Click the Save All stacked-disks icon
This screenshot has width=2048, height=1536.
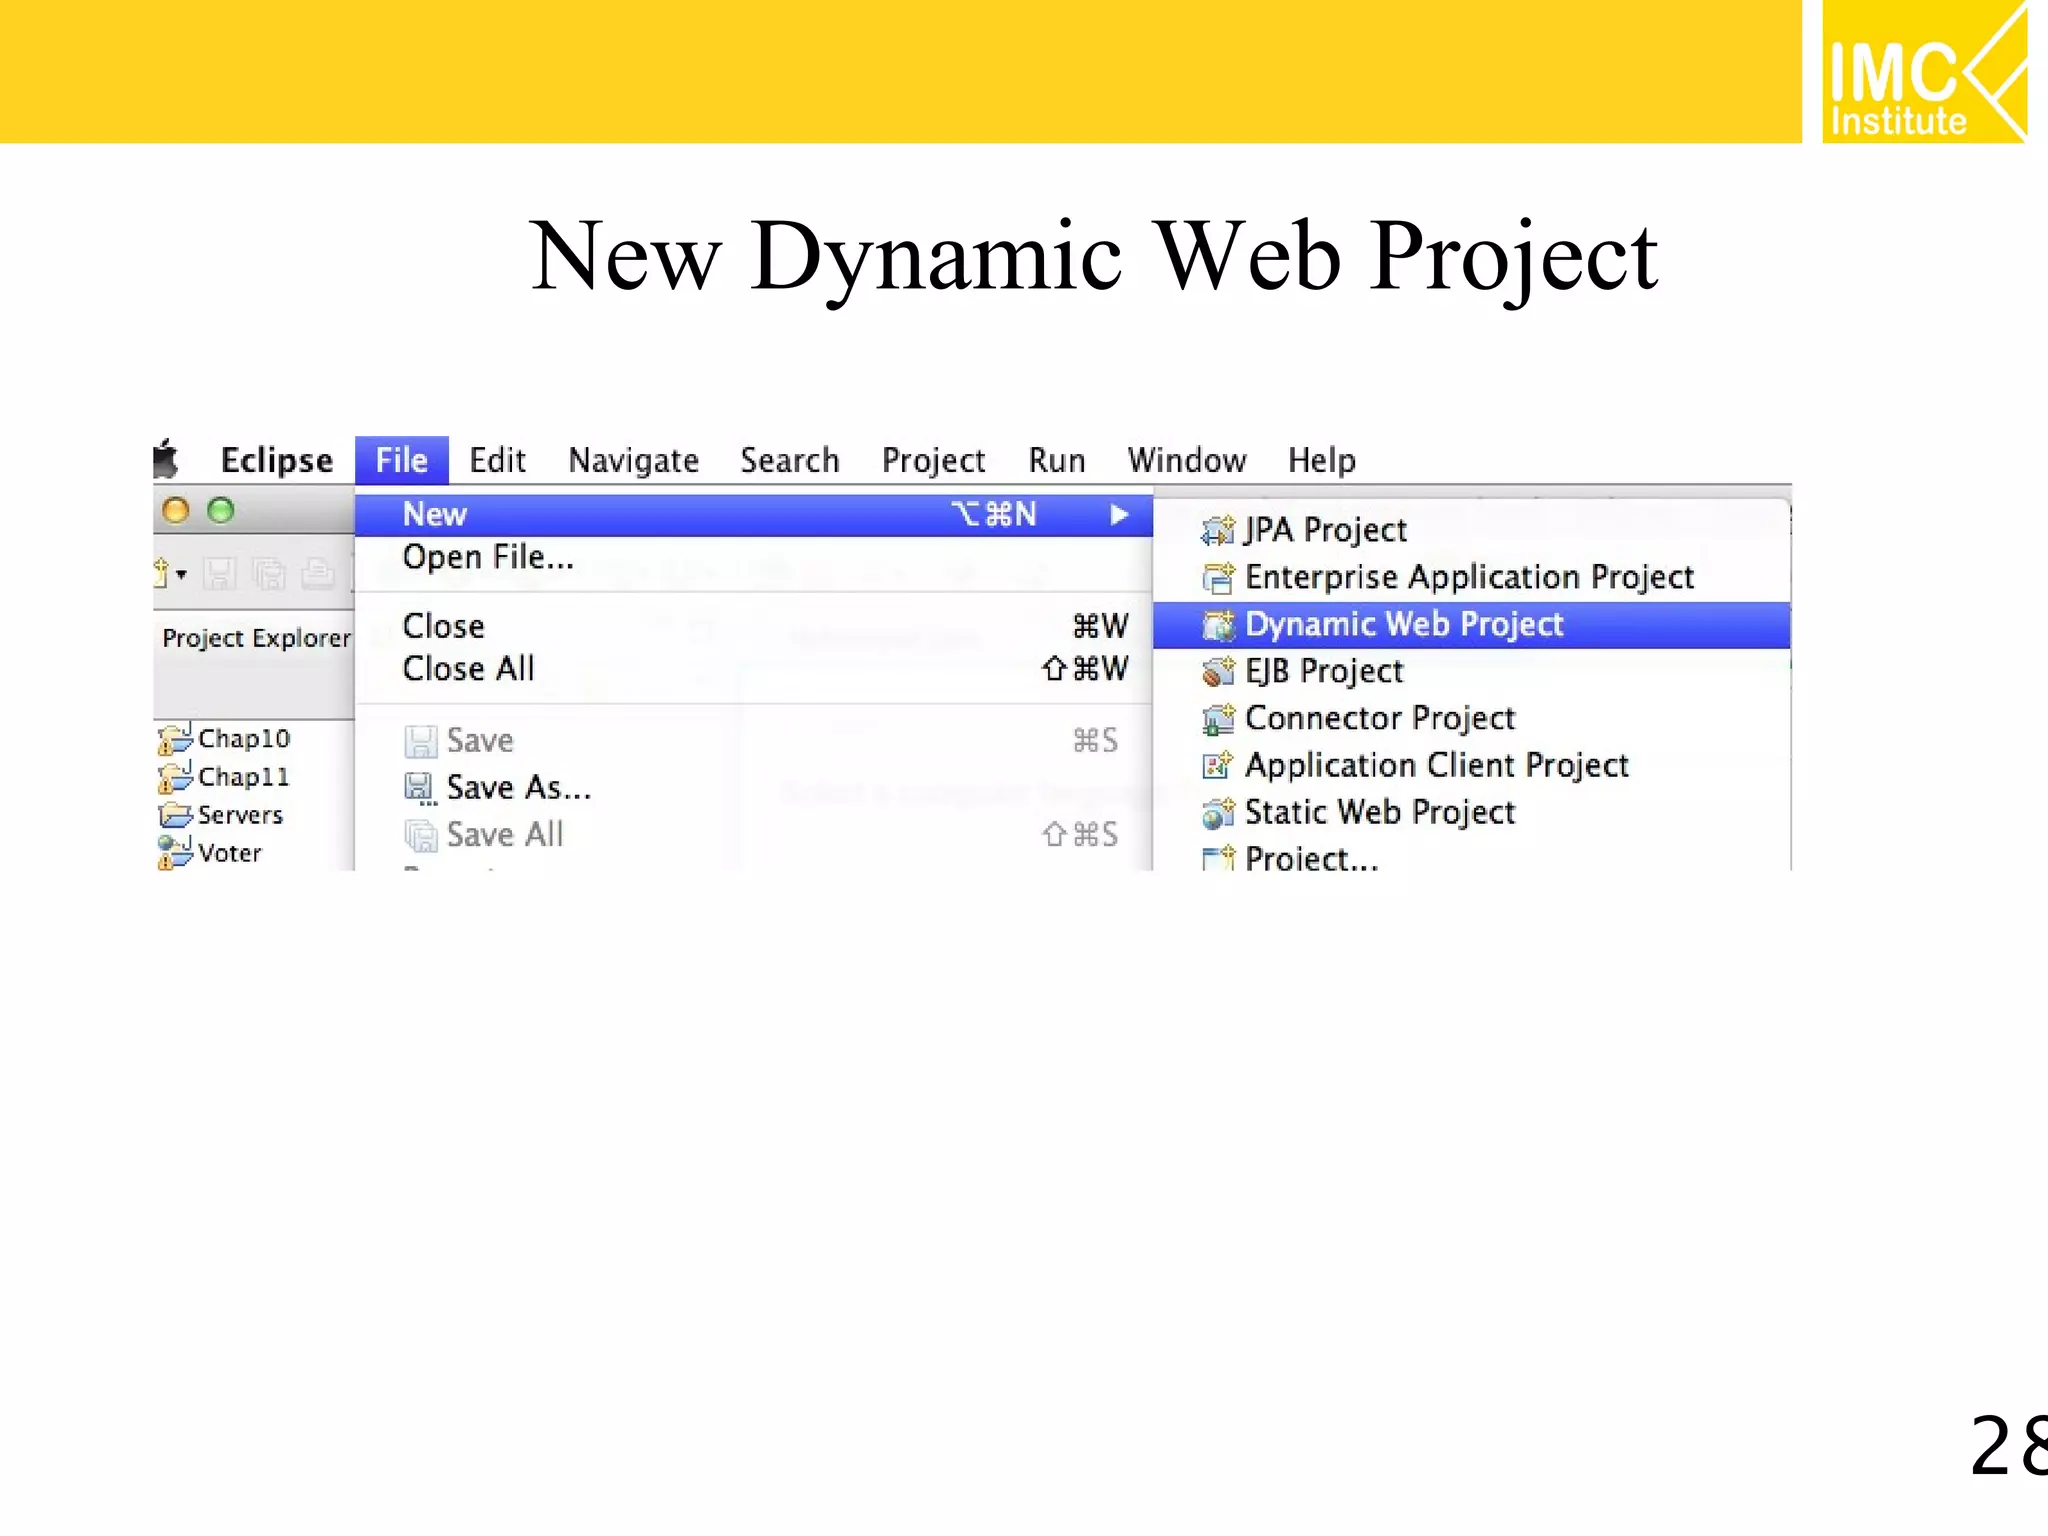420,835
